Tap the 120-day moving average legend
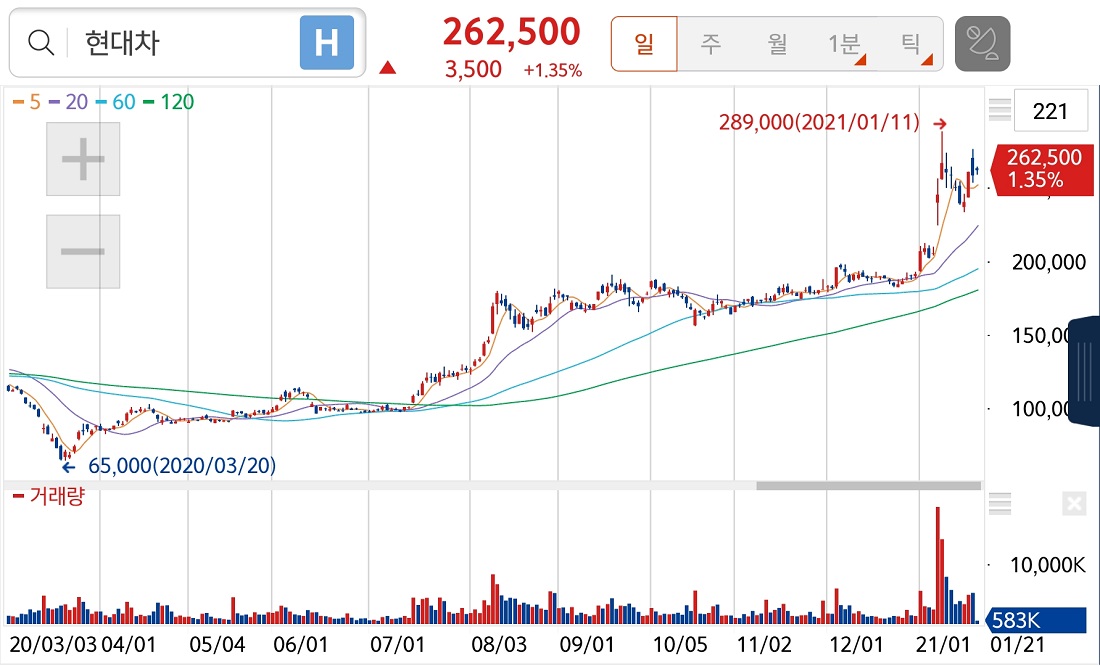This screenshot has width=1100, height=666. [x=168, y=102]
